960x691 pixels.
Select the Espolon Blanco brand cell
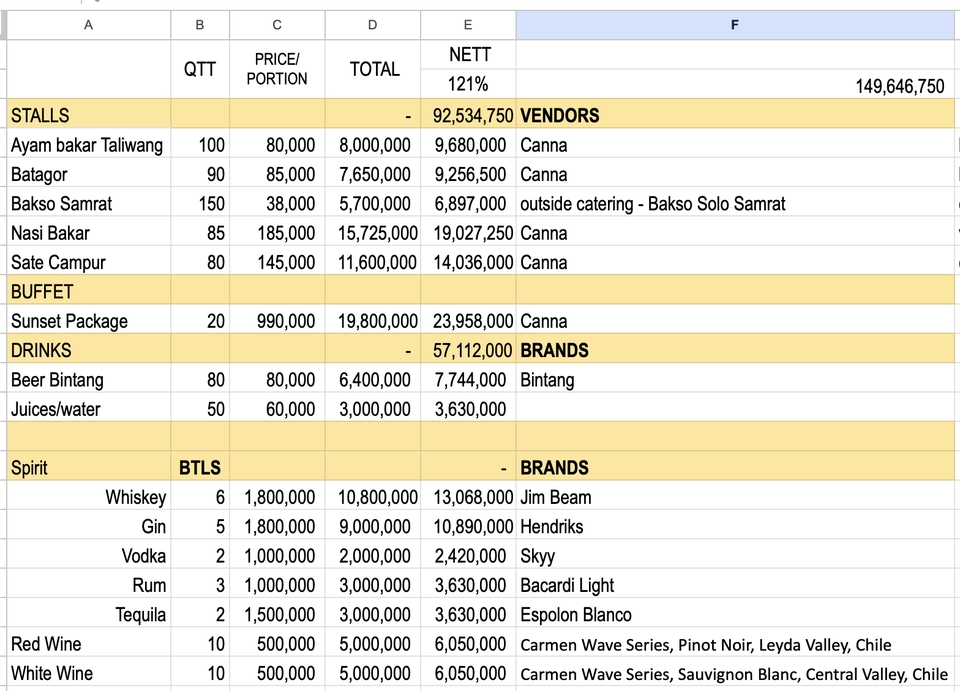pos(735,613)
